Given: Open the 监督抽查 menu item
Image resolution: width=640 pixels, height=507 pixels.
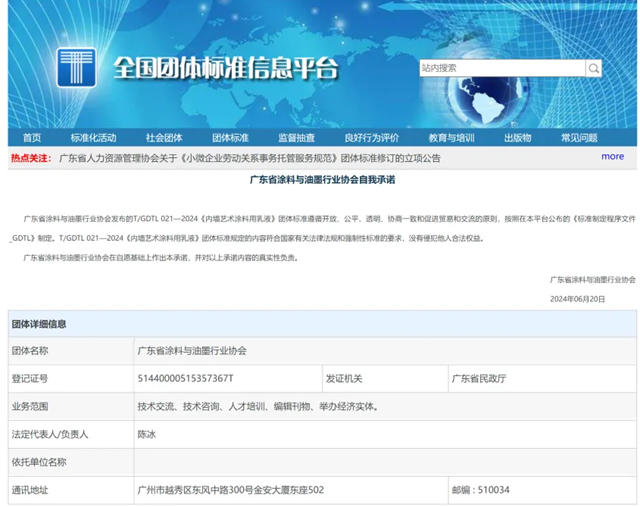Looking at the screenshot, I should point(297,138).
